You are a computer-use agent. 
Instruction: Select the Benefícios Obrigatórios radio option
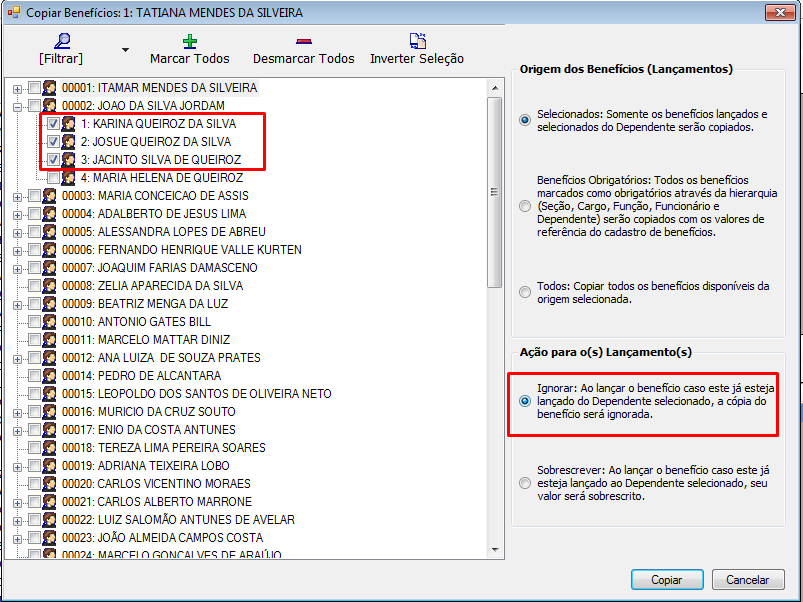point(525,206)
